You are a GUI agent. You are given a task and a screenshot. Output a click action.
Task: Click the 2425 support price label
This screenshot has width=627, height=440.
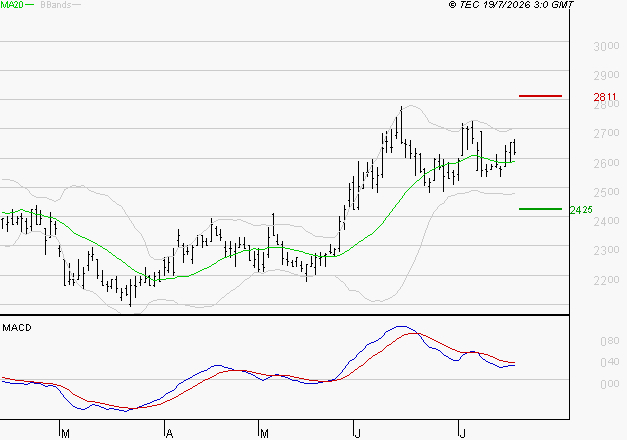581,210
